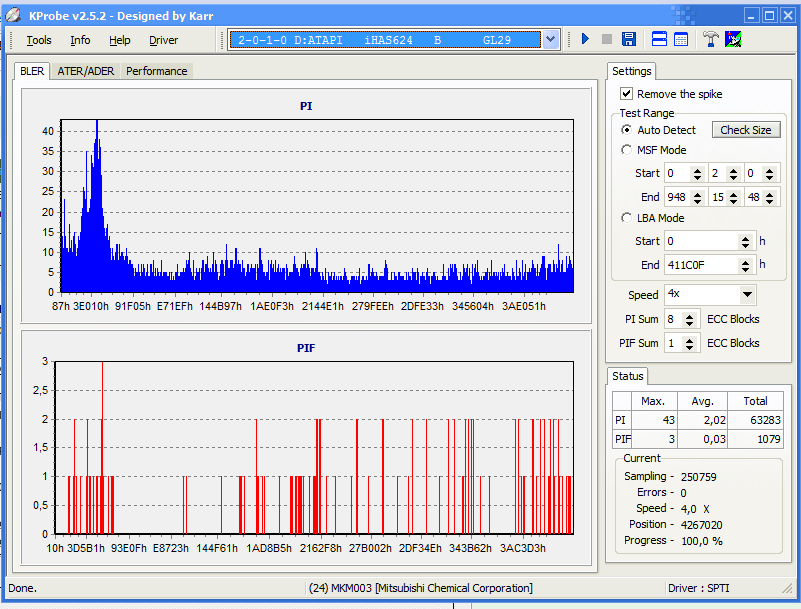Open the Tools menu
This screenshot has width=801, height=609.
point(39,40)
